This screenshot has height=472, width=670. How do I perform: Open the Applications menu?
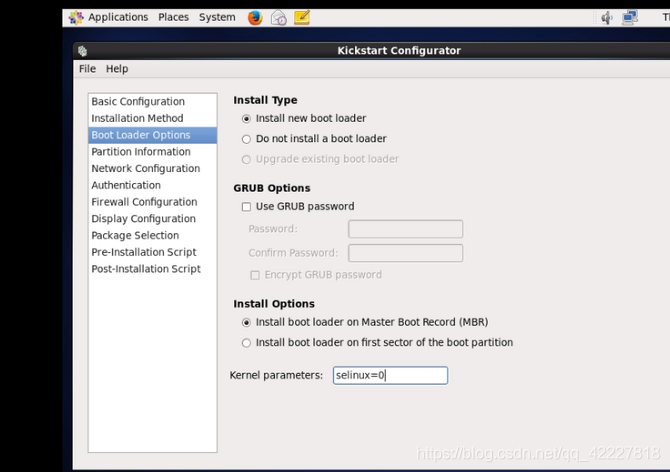(x=118, y=17)
